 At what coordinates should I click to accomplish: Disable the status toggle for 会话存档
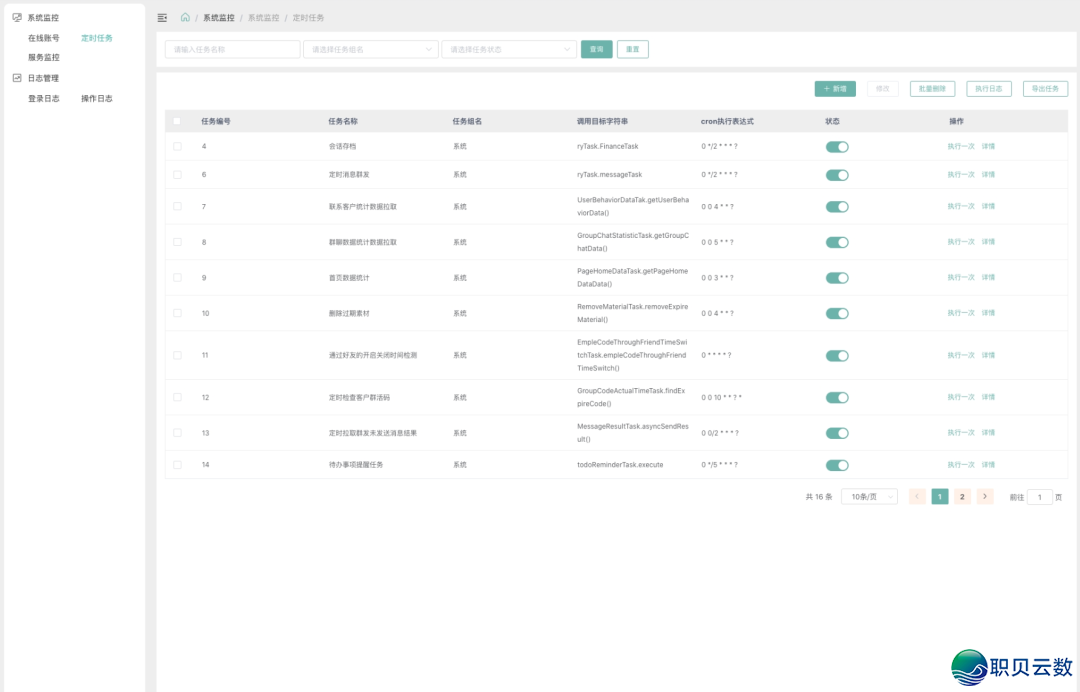click(x=837, y=146)
